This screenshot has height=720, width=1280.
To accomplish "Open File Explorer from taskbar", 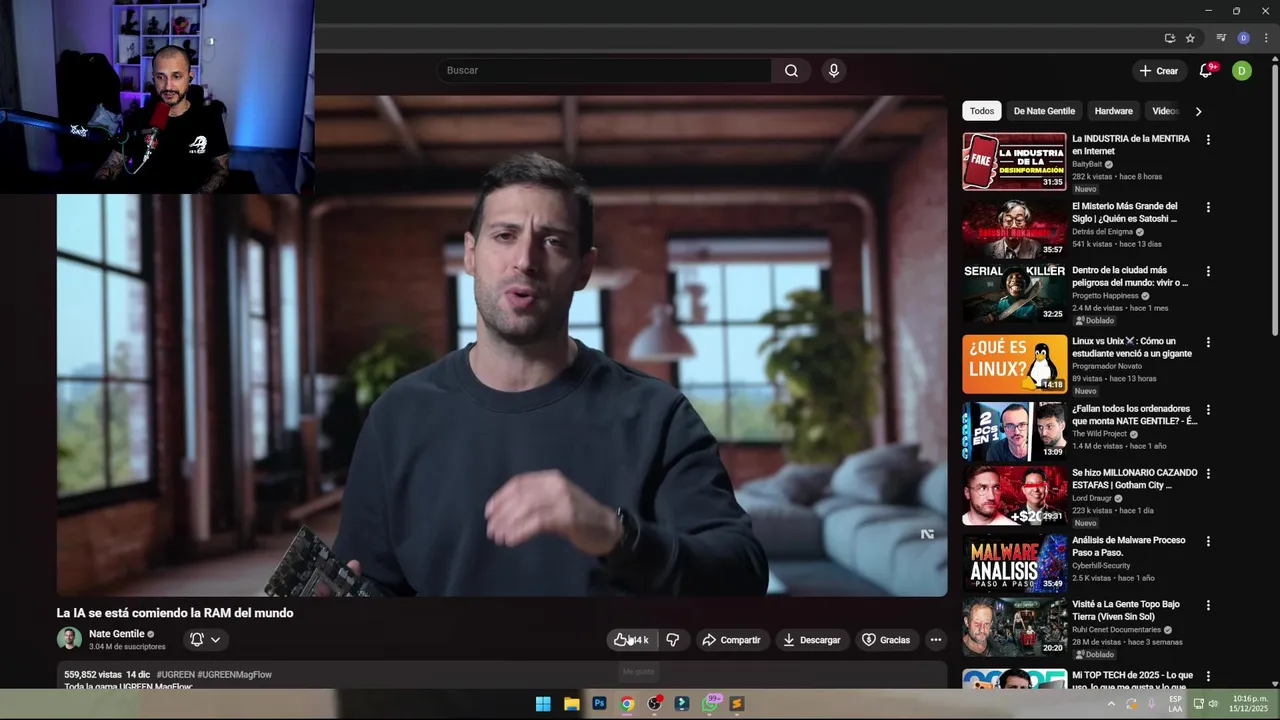I will tap(571, 704).
